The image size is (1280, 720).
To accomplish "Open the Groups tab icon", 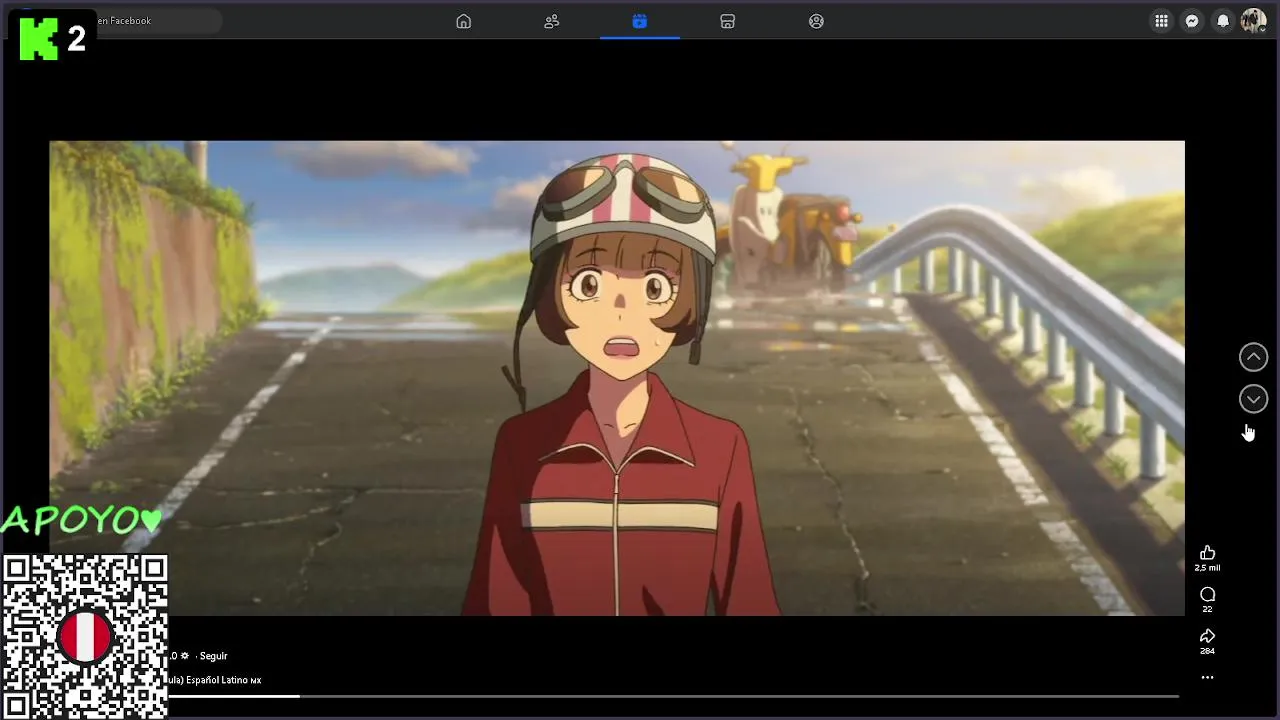I will coord(816,21).
